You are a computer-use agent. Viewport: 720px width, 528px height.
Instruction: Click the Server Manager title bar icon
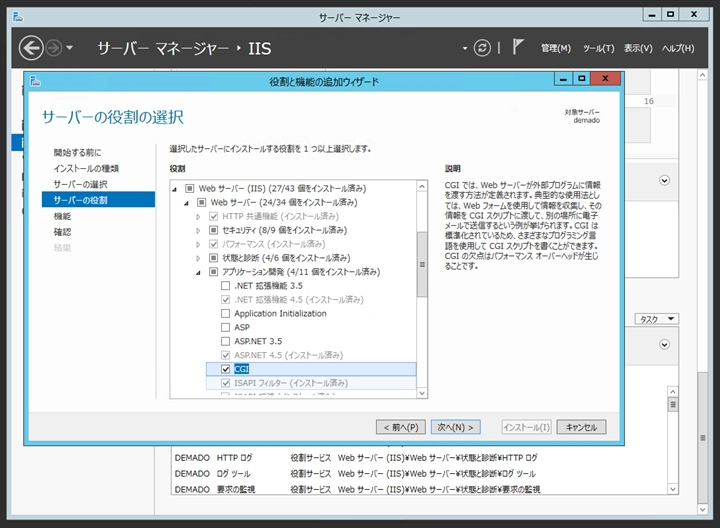coord(18,17)
